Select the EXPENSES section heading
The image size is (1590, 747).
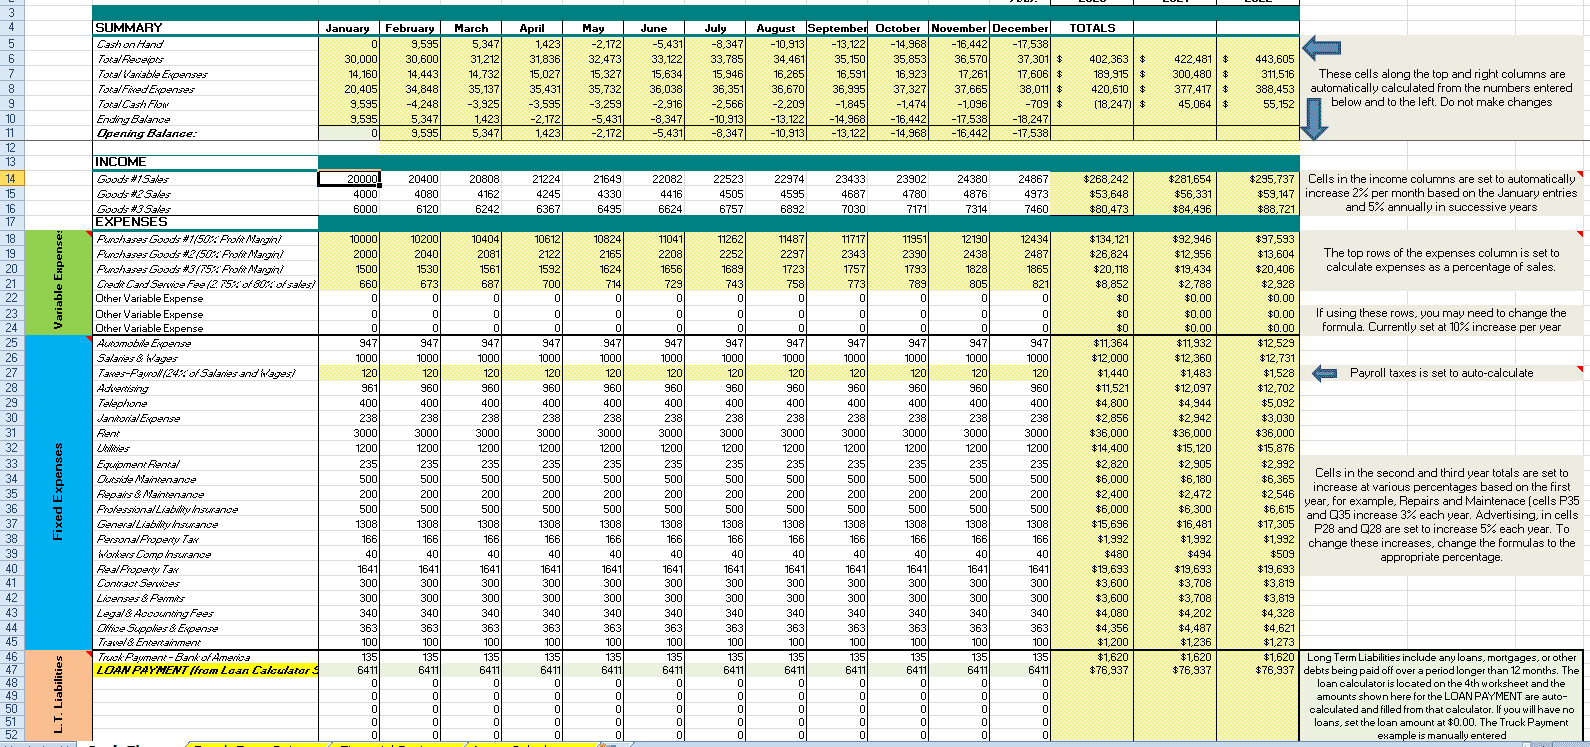coord(206,222)
